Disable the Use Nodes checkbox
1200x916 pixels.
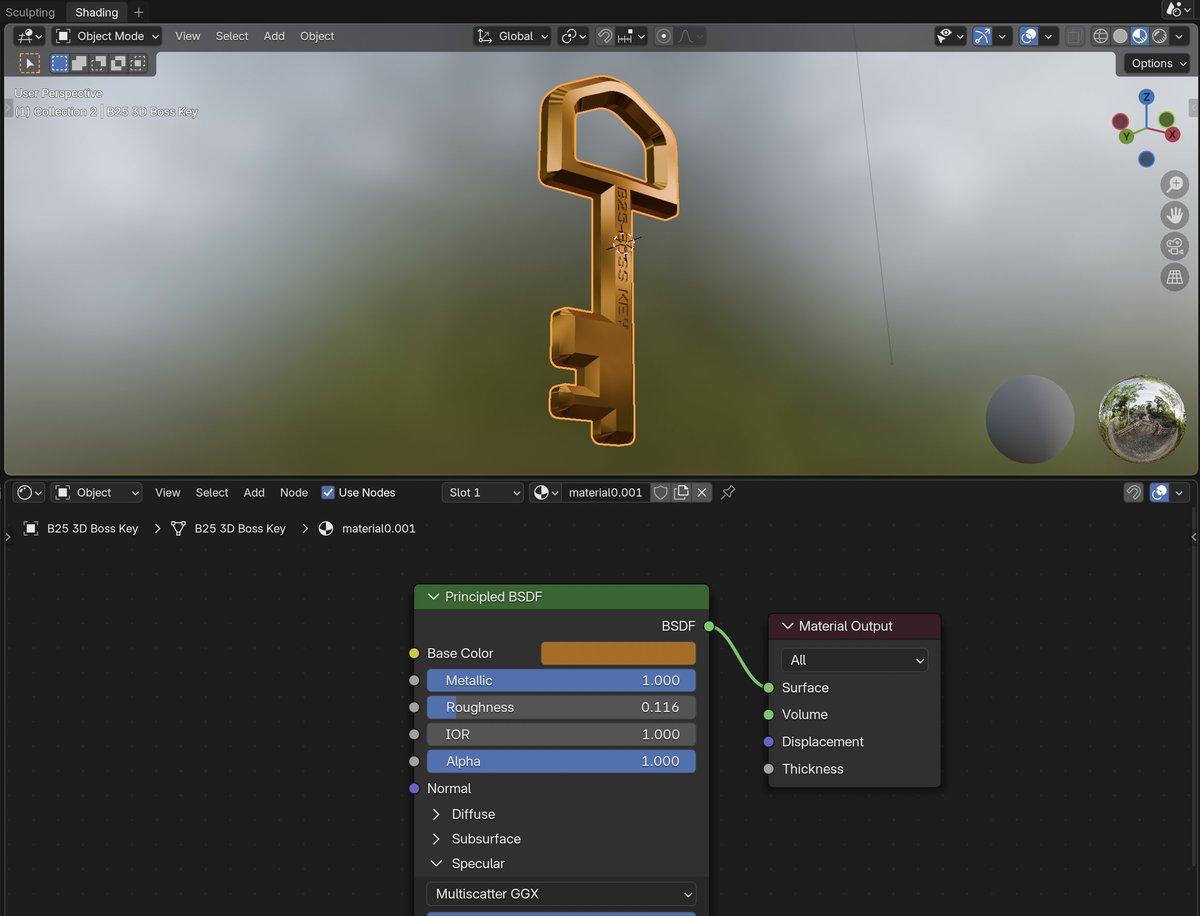(x=328, y=492)
